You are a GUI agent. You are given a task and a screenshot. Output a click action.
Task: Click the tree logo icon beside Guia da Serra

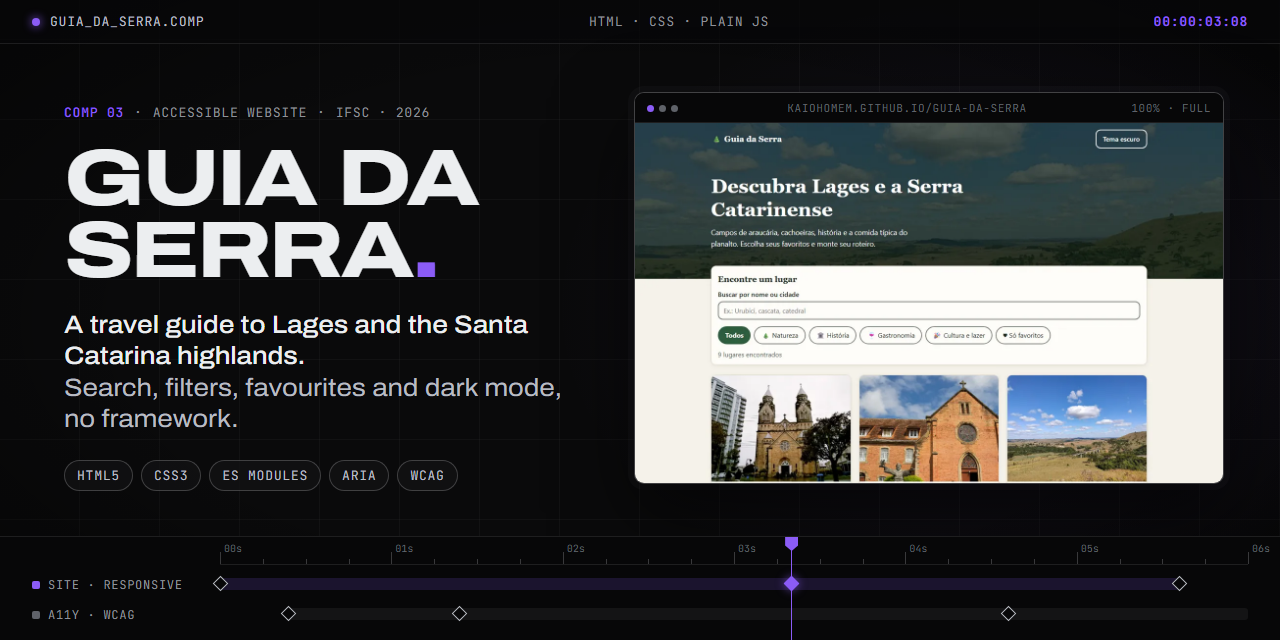pos(716,139)
